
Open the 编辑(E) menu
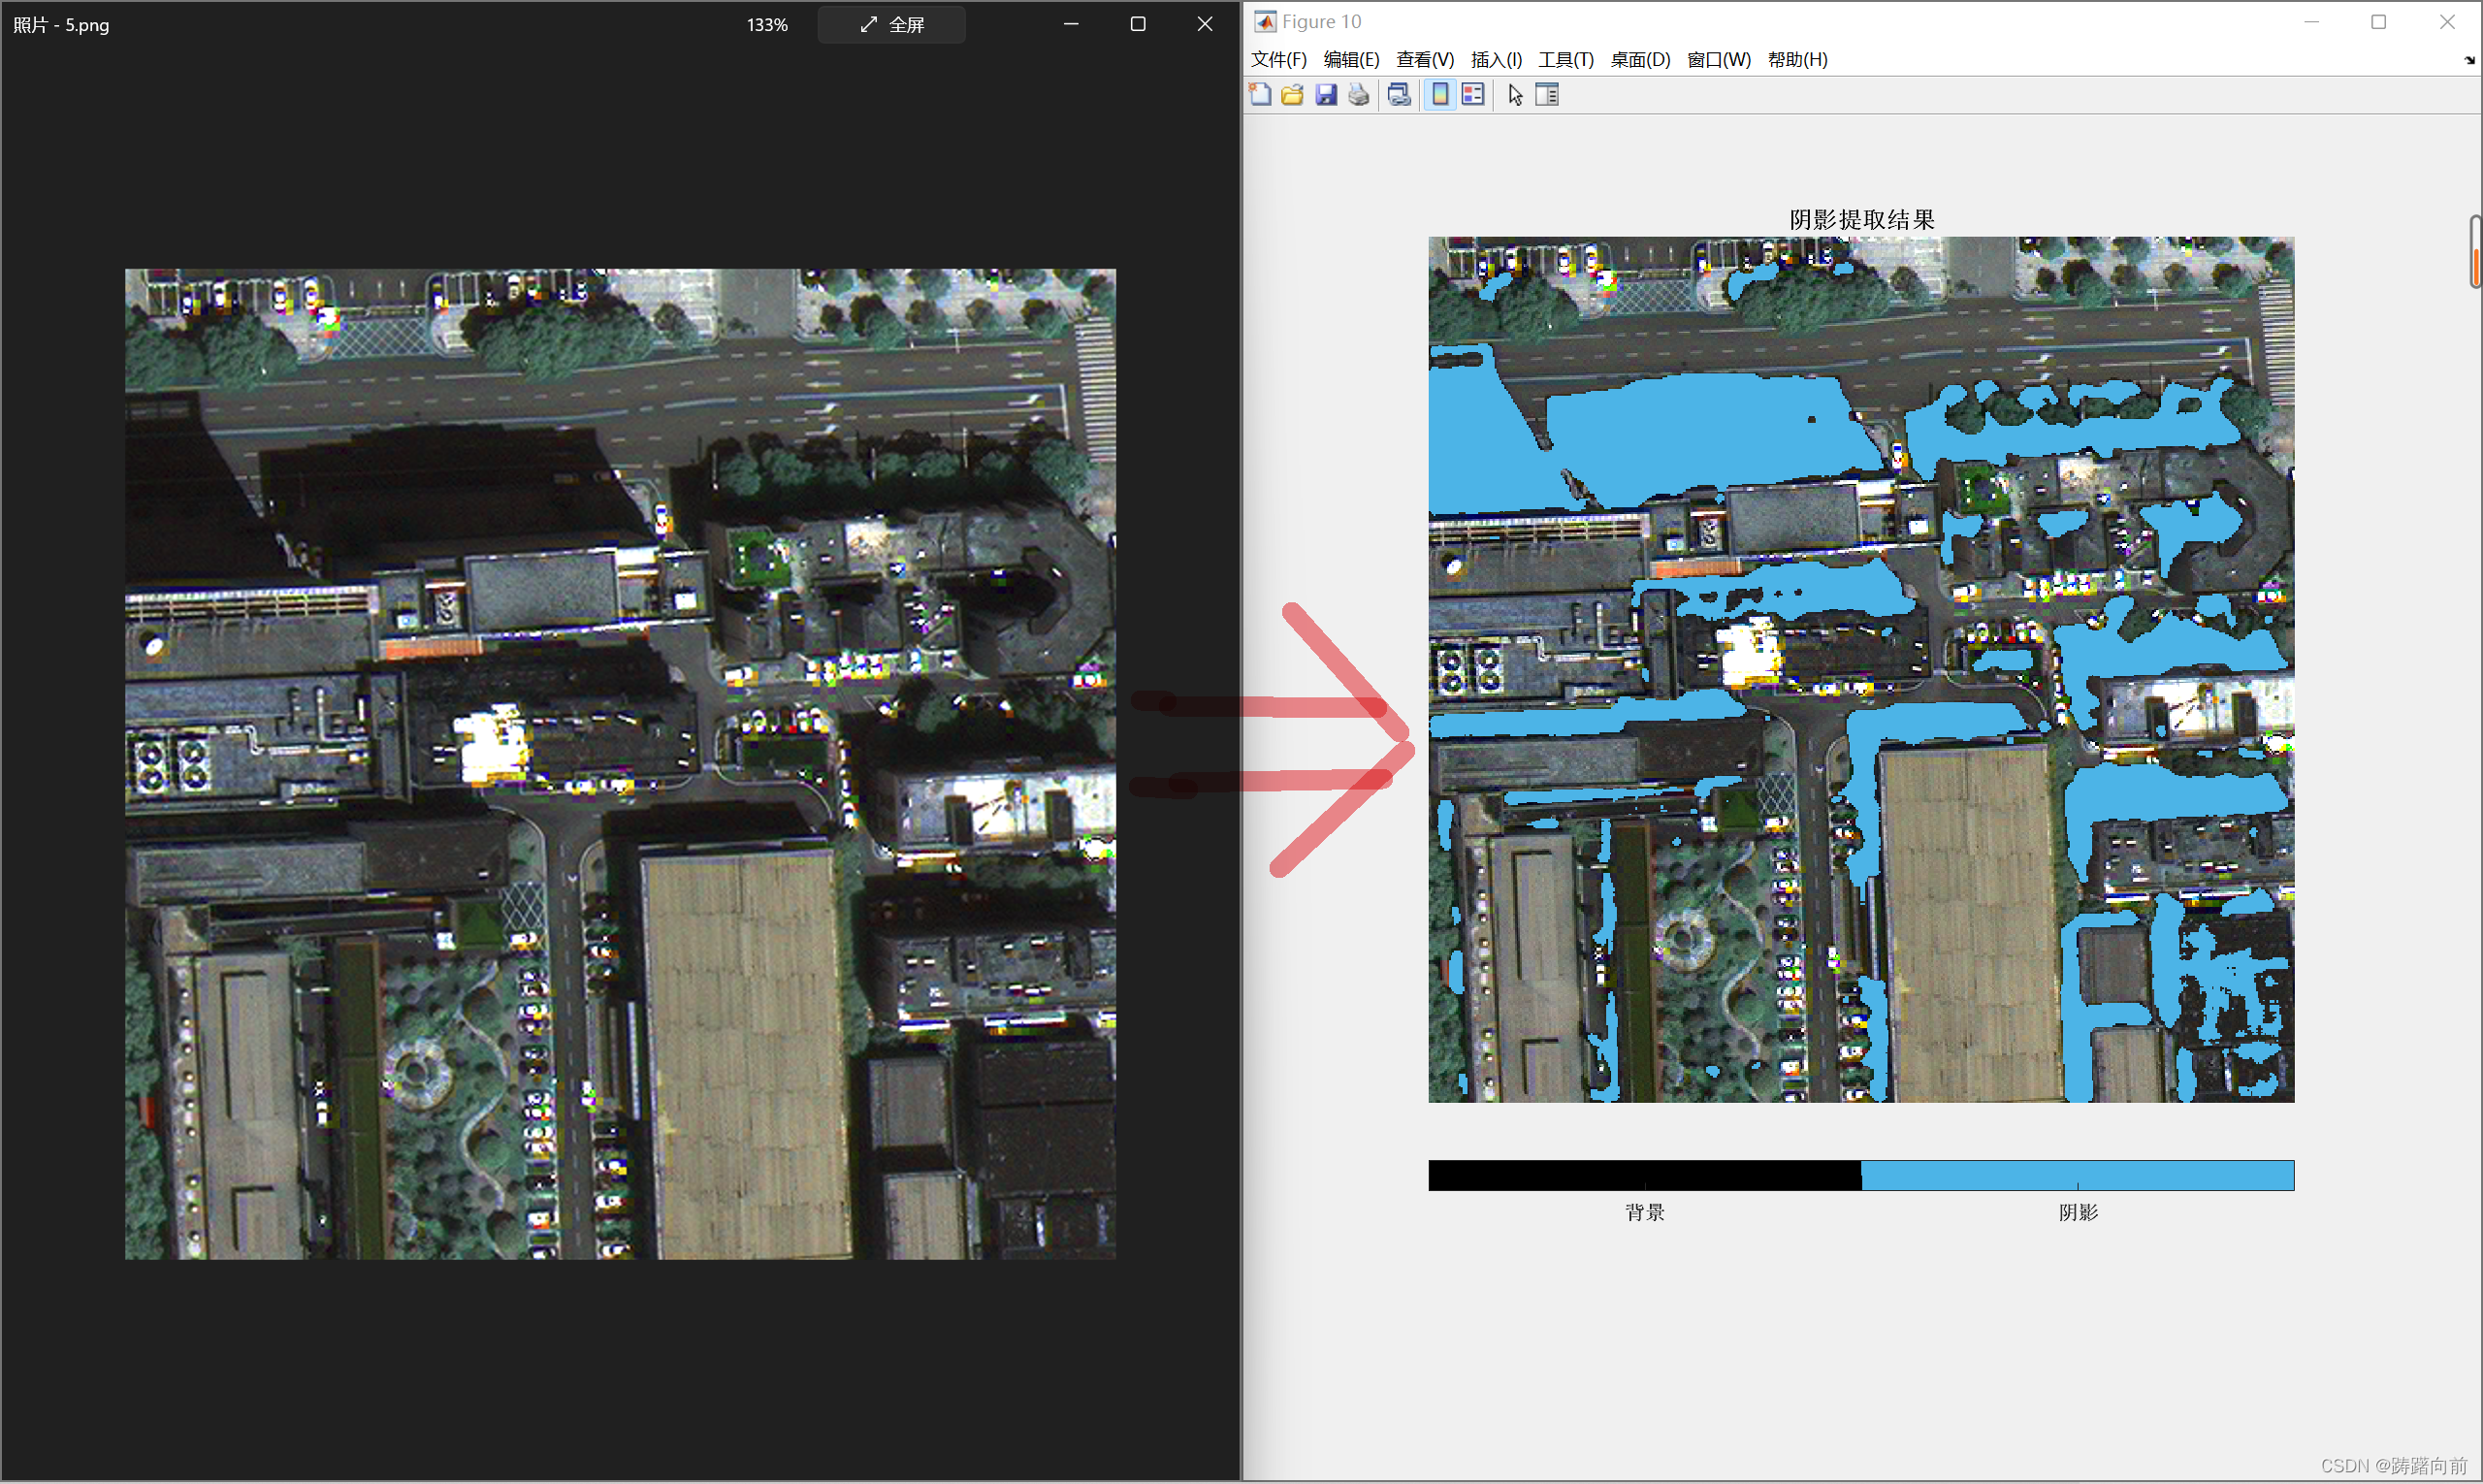pos(1351,59)
